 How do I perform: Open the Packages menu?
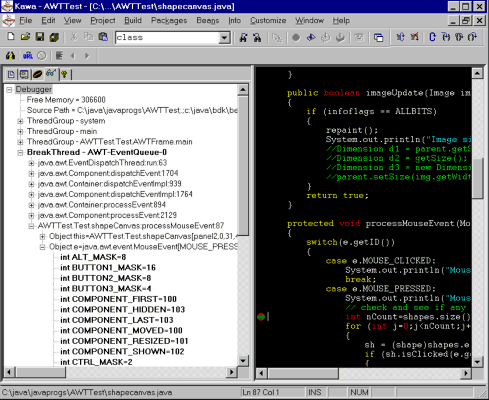point(169,21)
